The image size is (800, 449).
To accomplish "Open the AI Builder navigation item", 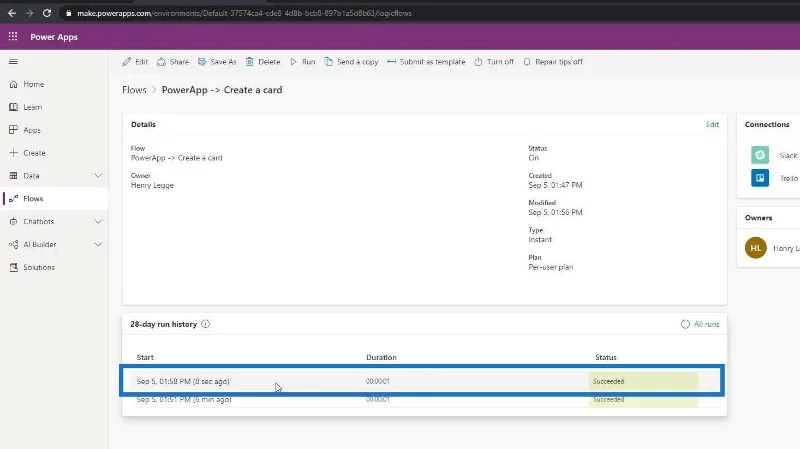I will [x=54, y=244].
